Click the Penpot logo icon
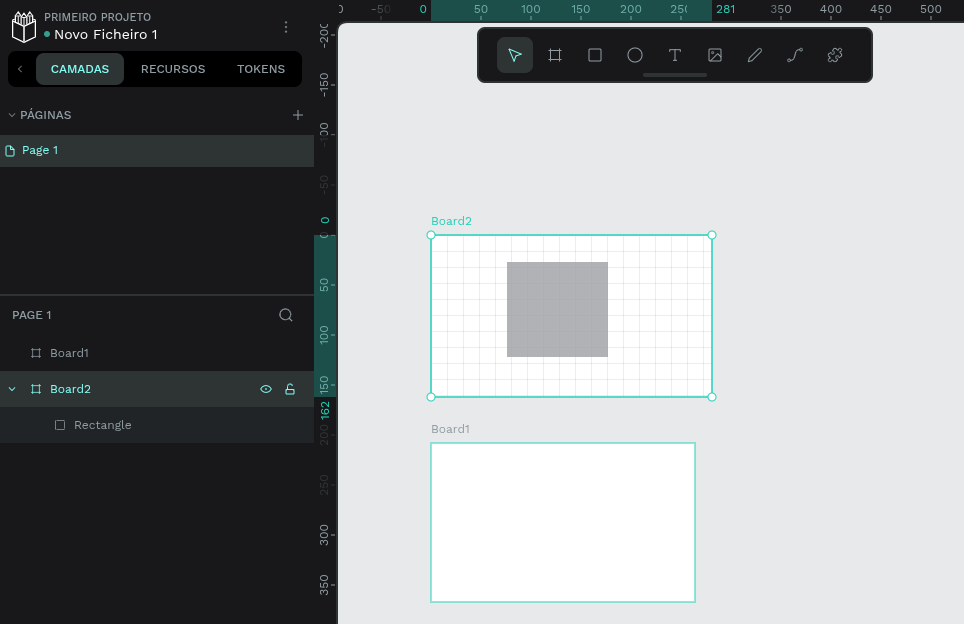 click(x=24, y=27)
